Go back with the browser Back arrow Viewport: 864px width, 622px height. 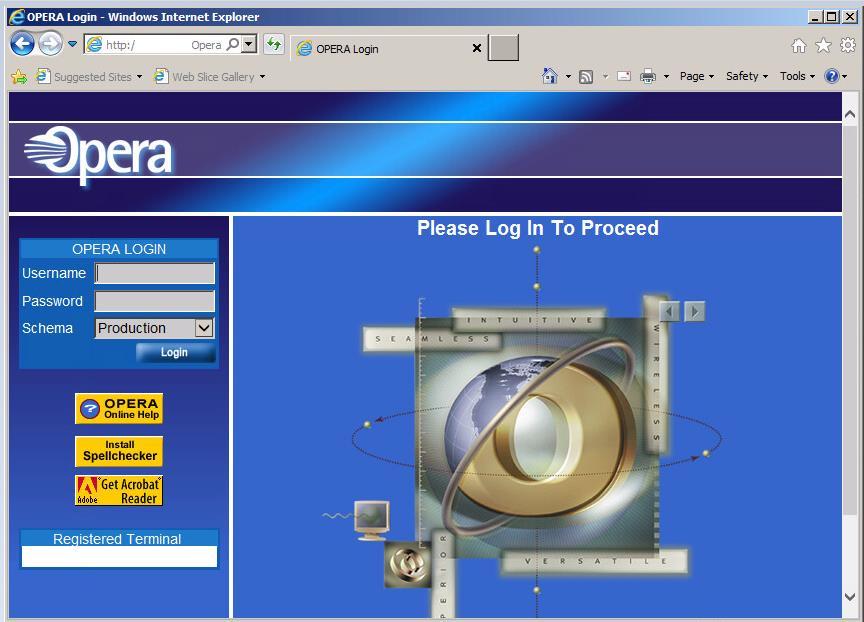[x=23, y=44]
